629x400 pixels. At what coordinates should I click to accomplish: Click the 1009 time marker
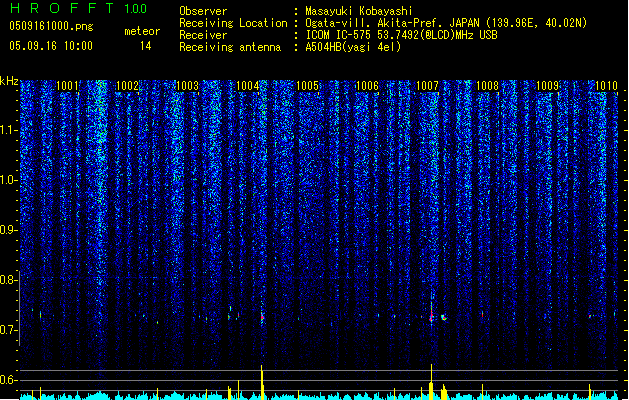[548, 86]
